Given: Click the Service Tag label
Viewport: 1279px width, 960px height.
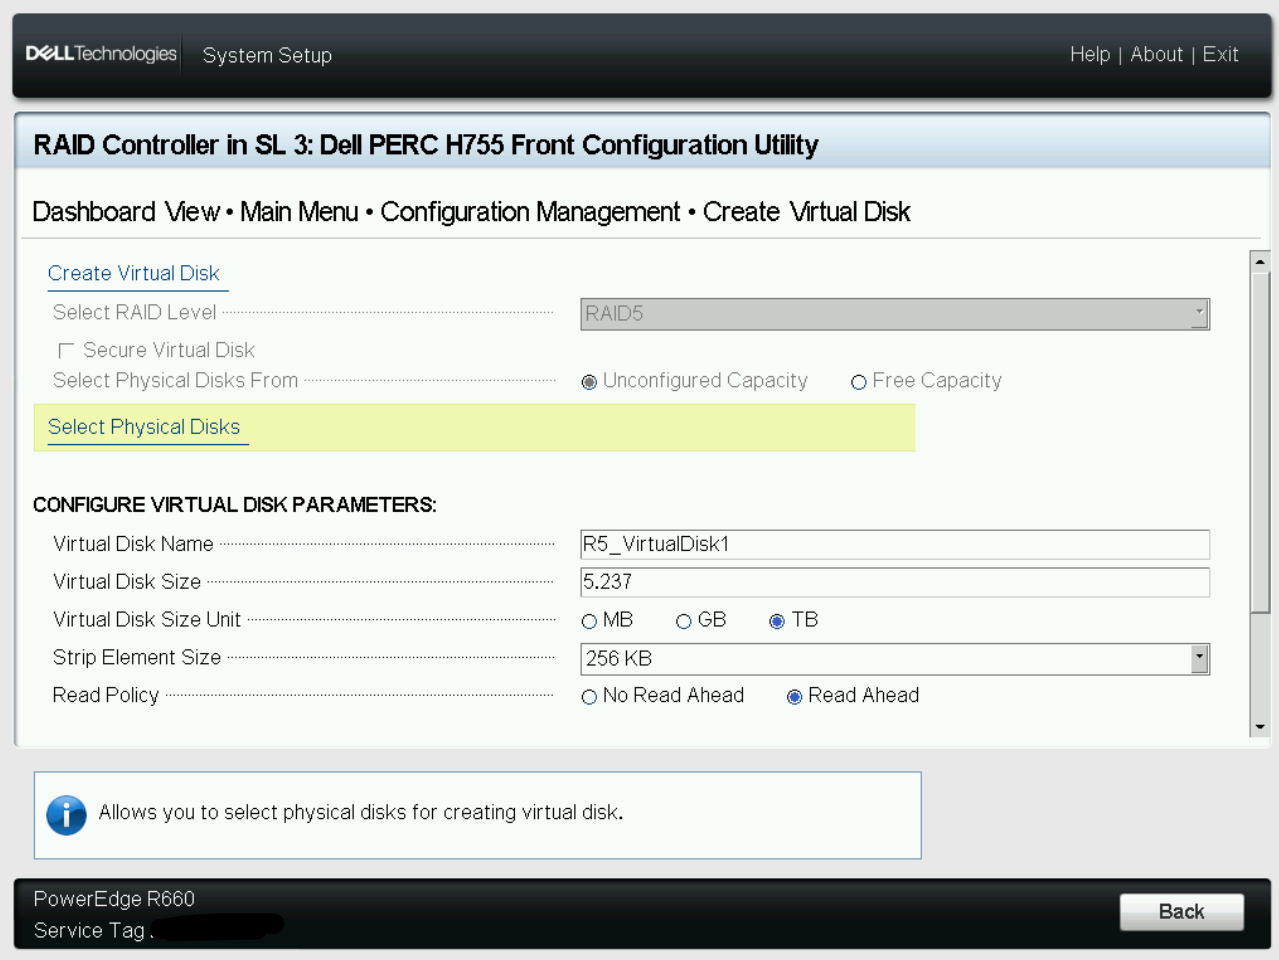Looking at the screenshot, I should click(x=90, y=931).
